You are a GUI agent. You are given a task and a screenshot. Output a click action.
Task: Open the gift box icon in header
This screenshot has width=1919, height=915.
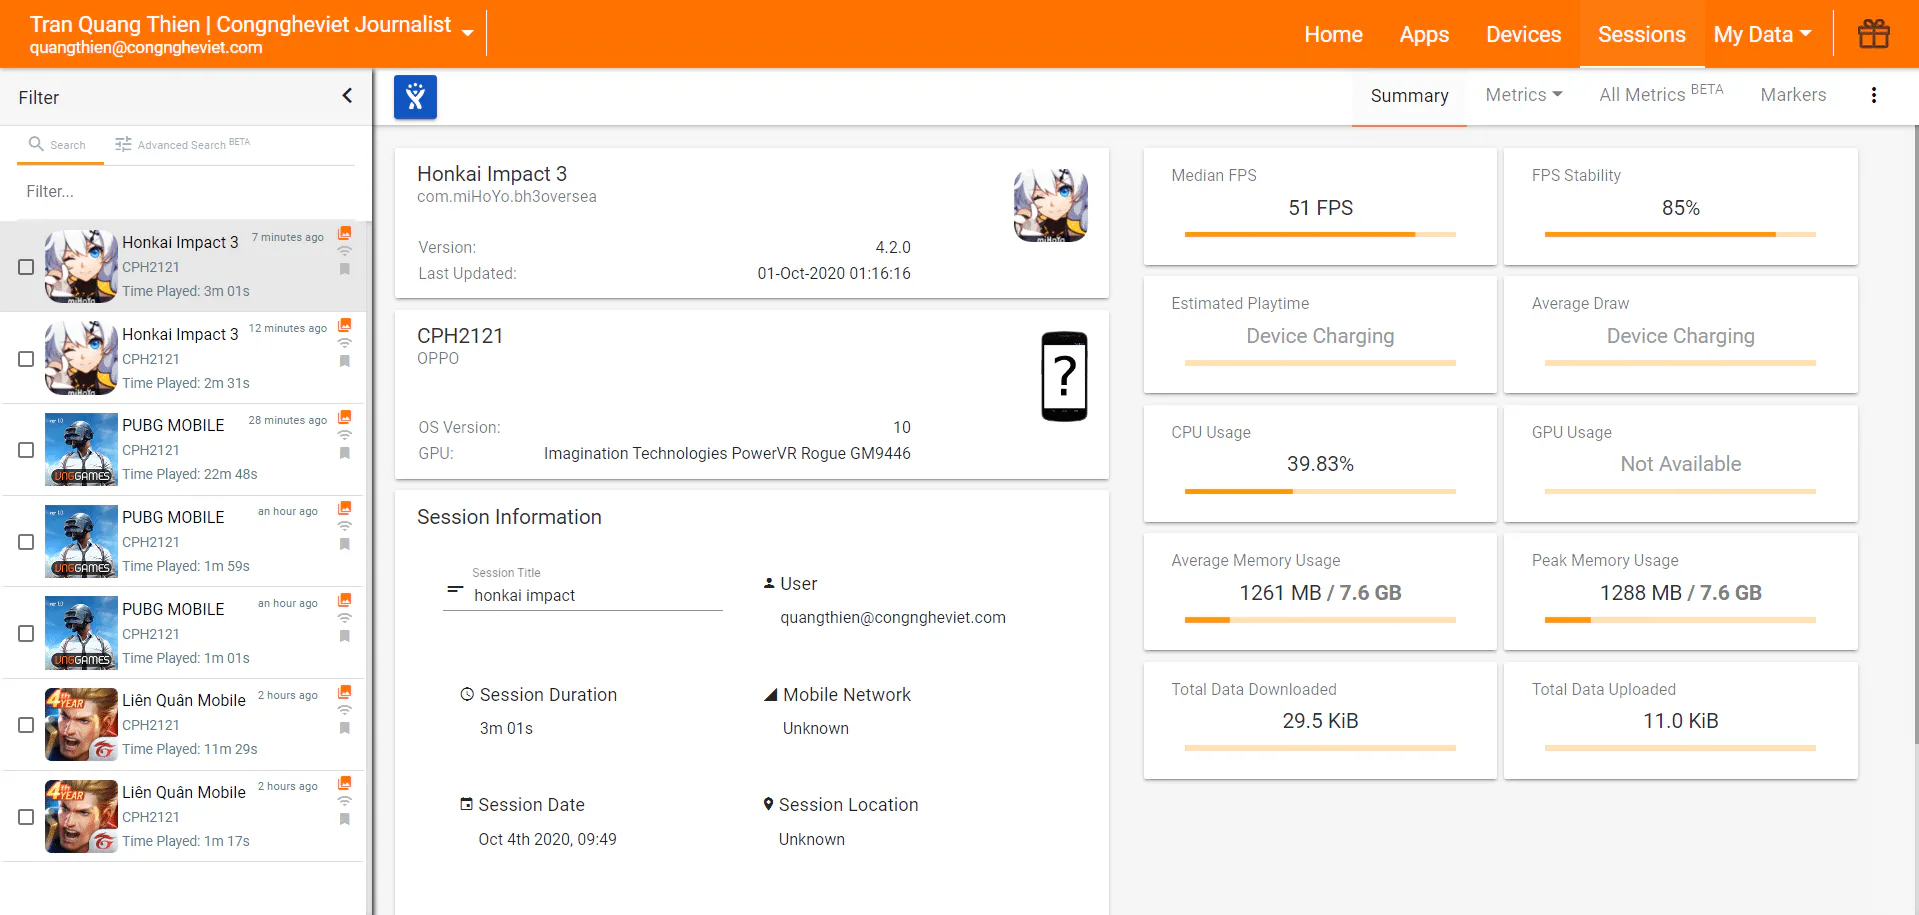pos(1873,34)
